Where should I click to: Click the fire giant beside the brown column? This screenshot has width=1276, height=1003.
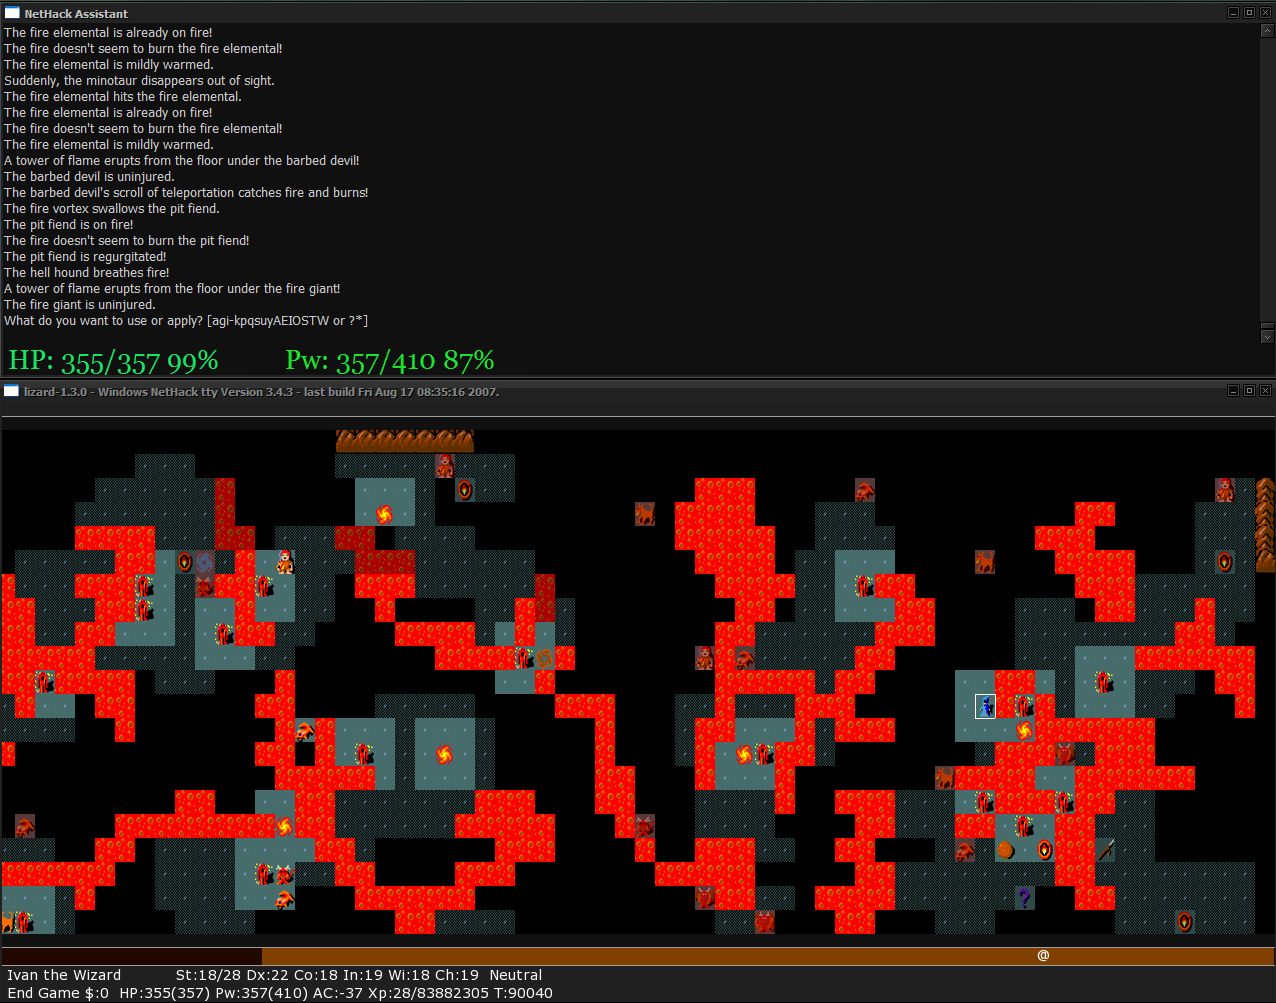coord(1225,490)
